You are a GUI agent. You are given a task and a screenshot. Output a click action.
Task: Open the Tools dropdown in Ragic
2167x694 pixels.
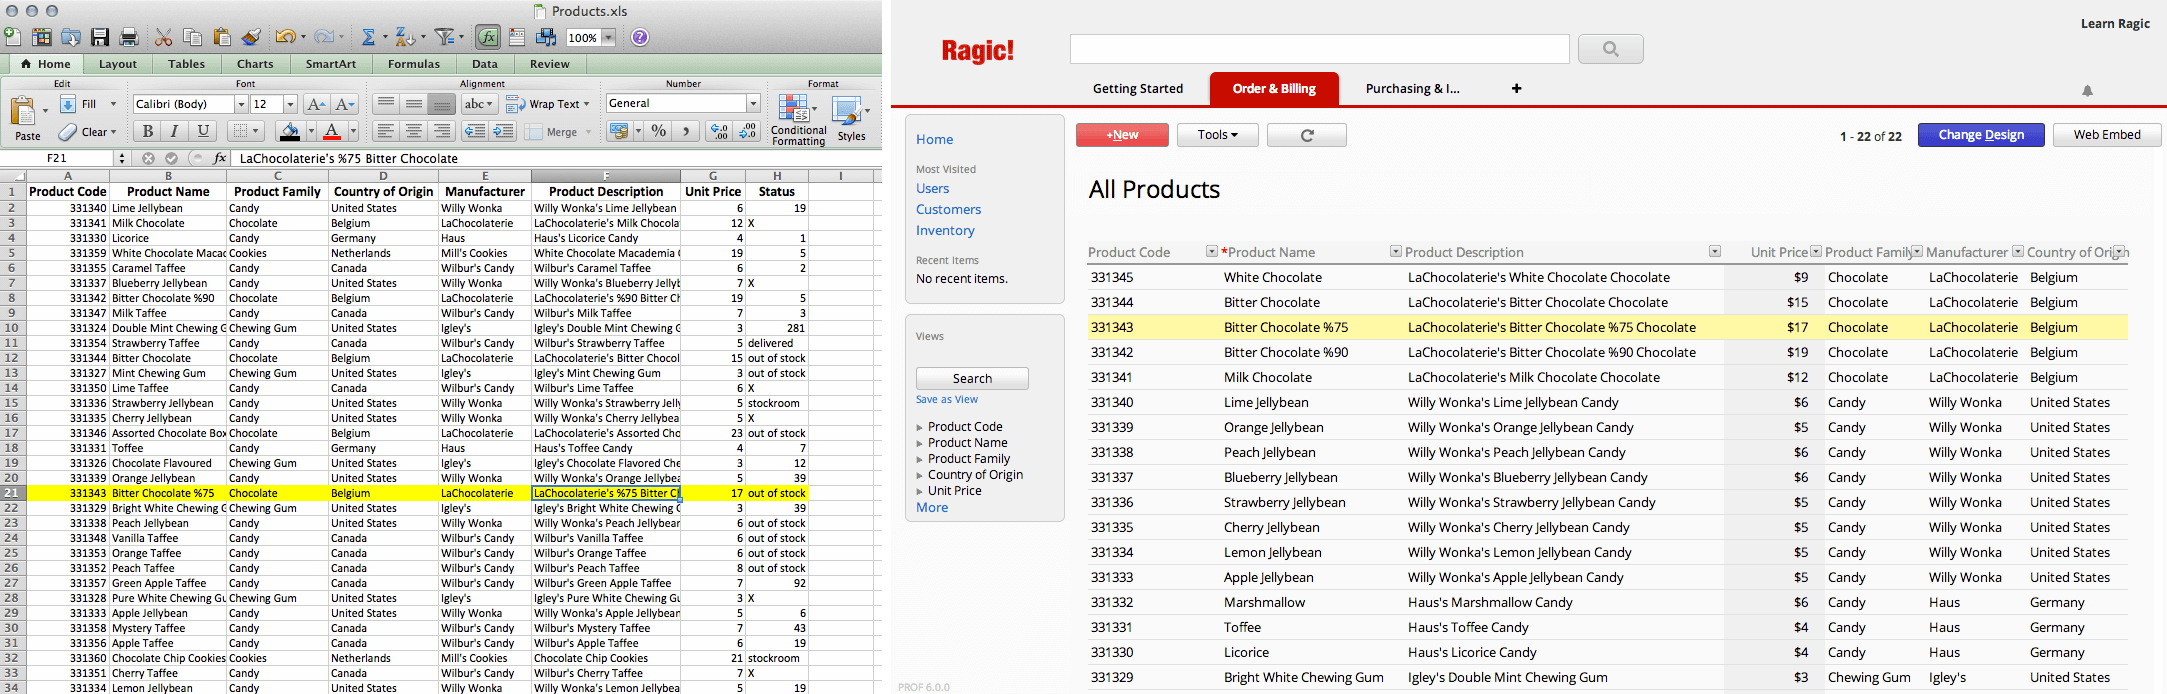pos(1217,135)
